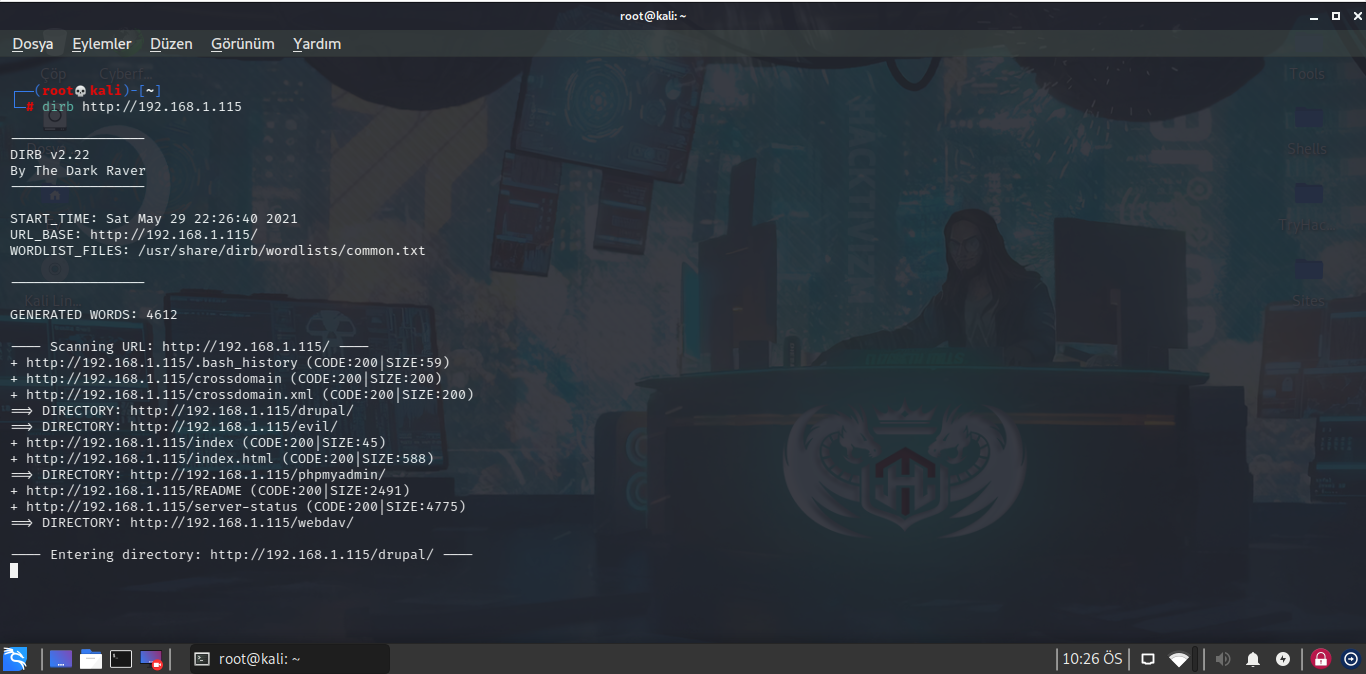Viewport: 1366px width, 674px height.
Task: Launch the terminal emulator taskbar icon
Action: tap(121, 659)
